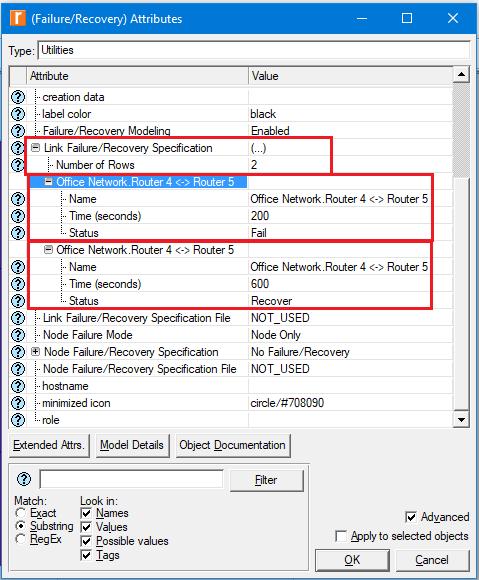Click help icon next to Failure/Recovery Modeling
The image size is (479, 580).
(x=18, y=131)
